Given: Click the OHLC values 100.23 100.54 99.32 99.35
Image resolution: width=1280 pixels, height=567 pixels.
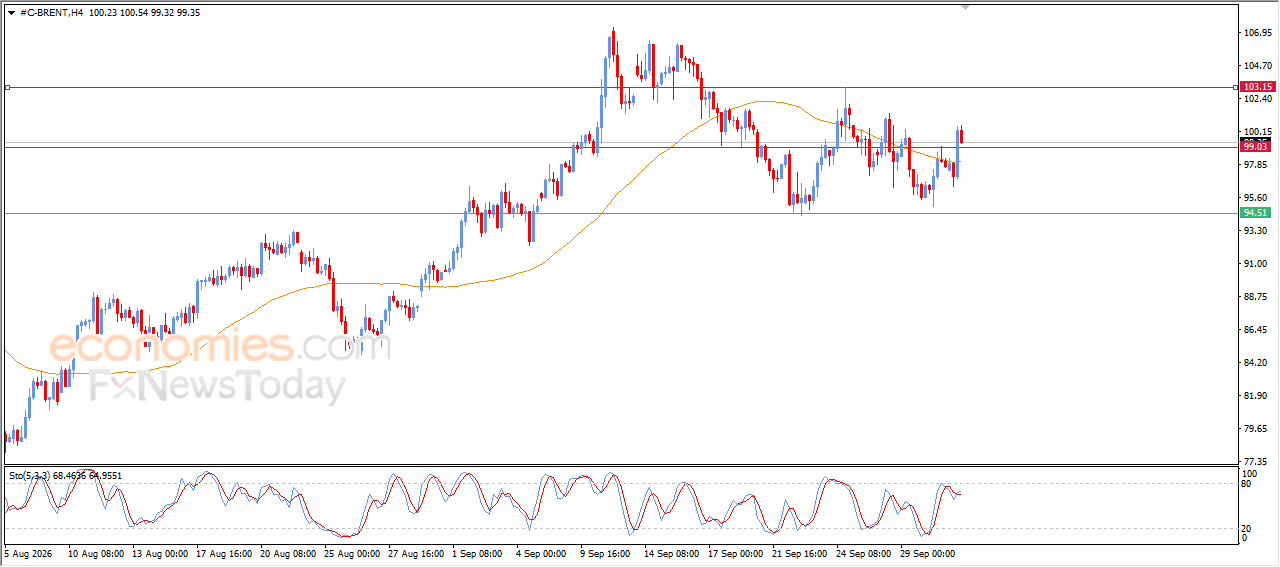Looking at the screenshot, I should pos(144,13).
